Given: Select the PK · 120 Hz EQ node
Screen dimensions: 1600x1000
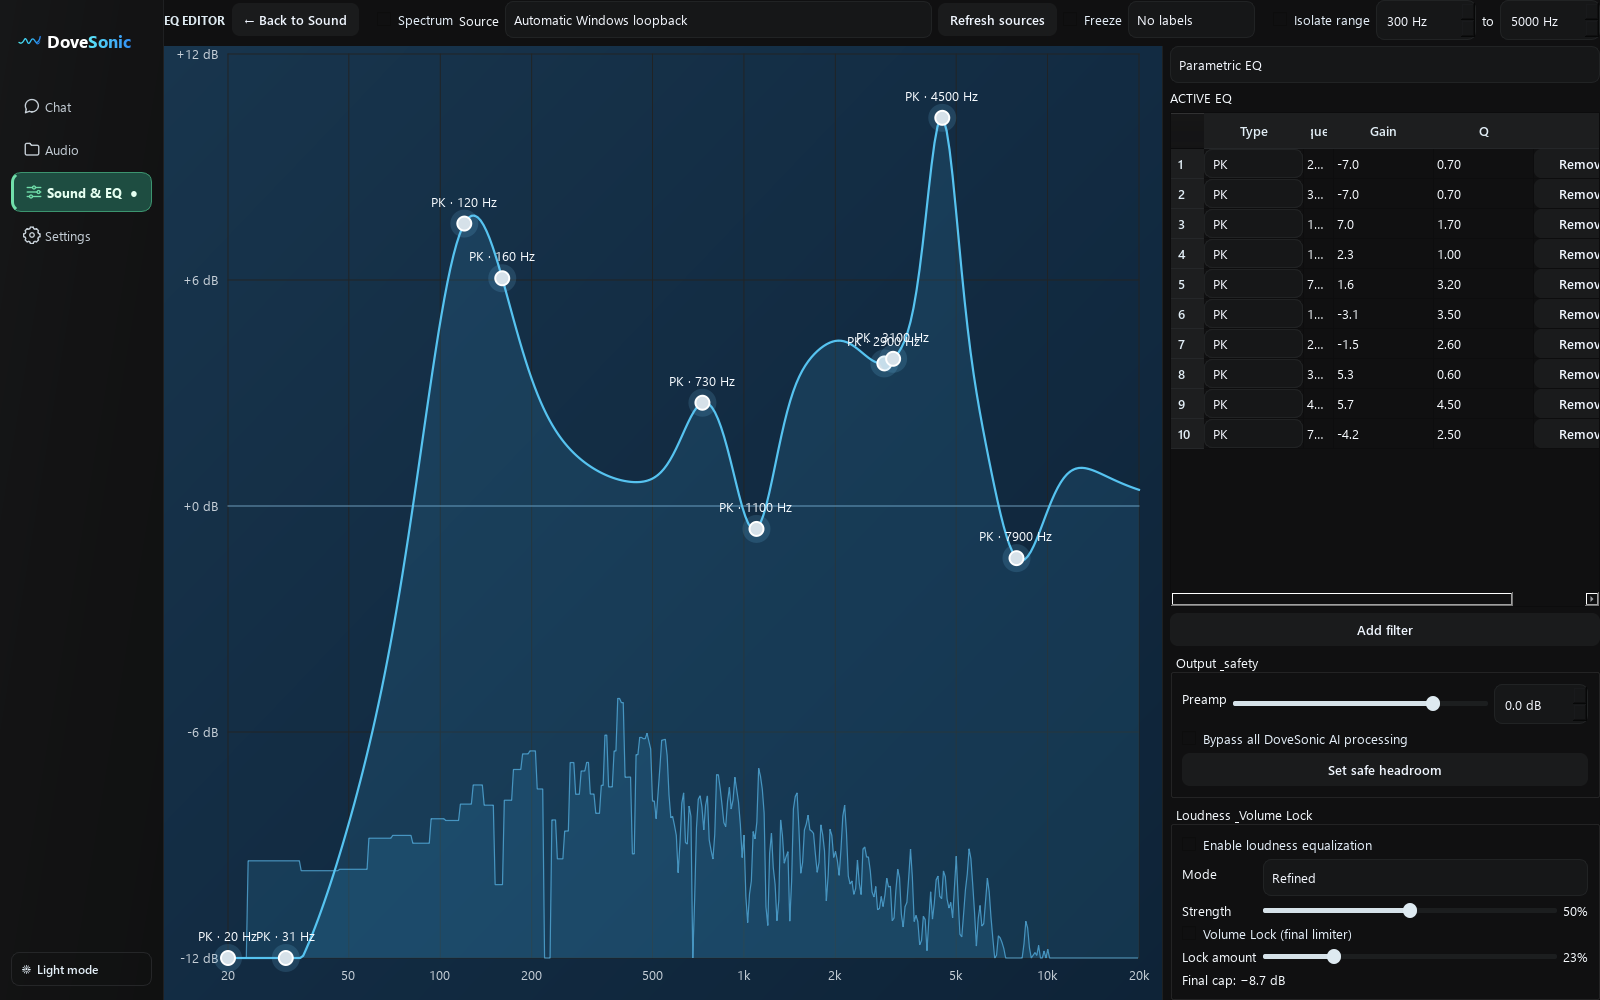Looking at the screenshot, I should pyautogui.click(x=464, y=224).
